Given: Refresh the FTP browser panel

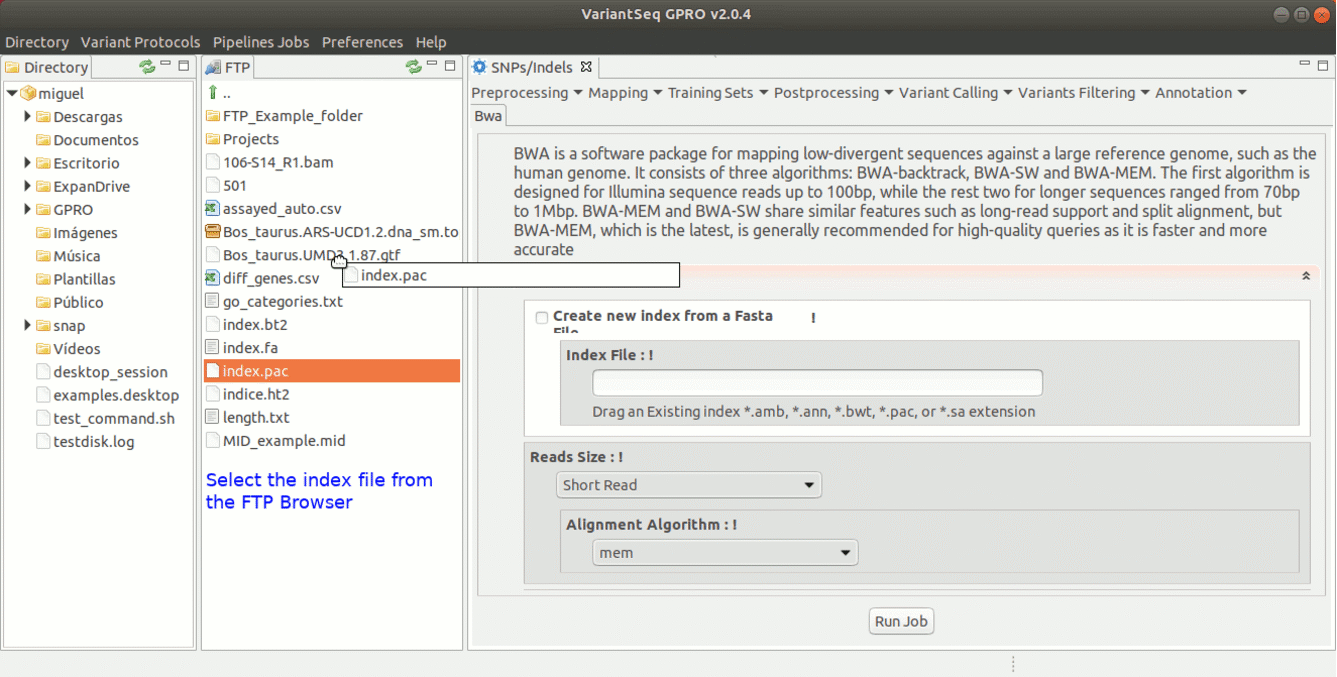Looking at the screenshot, I should (413, 67).
